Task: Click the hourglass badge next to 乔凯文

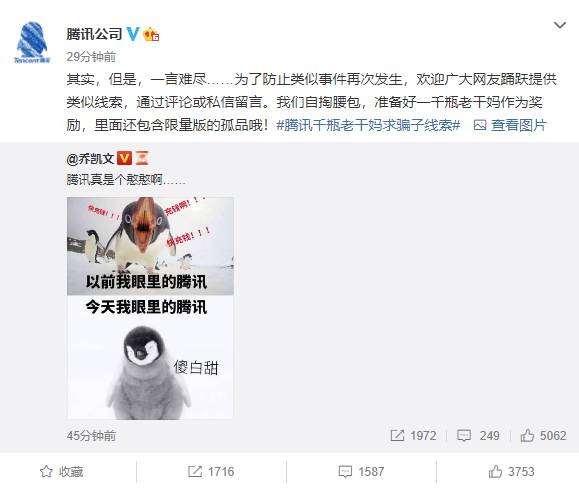Action: pyautogui.click(x=142, y=158)
